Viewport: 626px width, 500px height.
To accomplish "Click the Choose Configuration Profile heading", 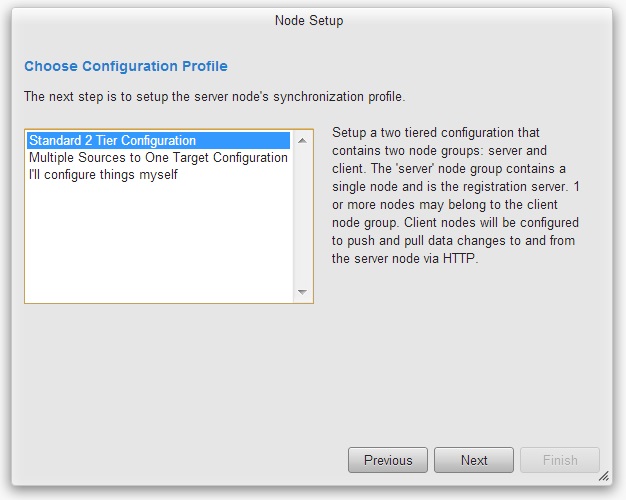I will point(126,66).
